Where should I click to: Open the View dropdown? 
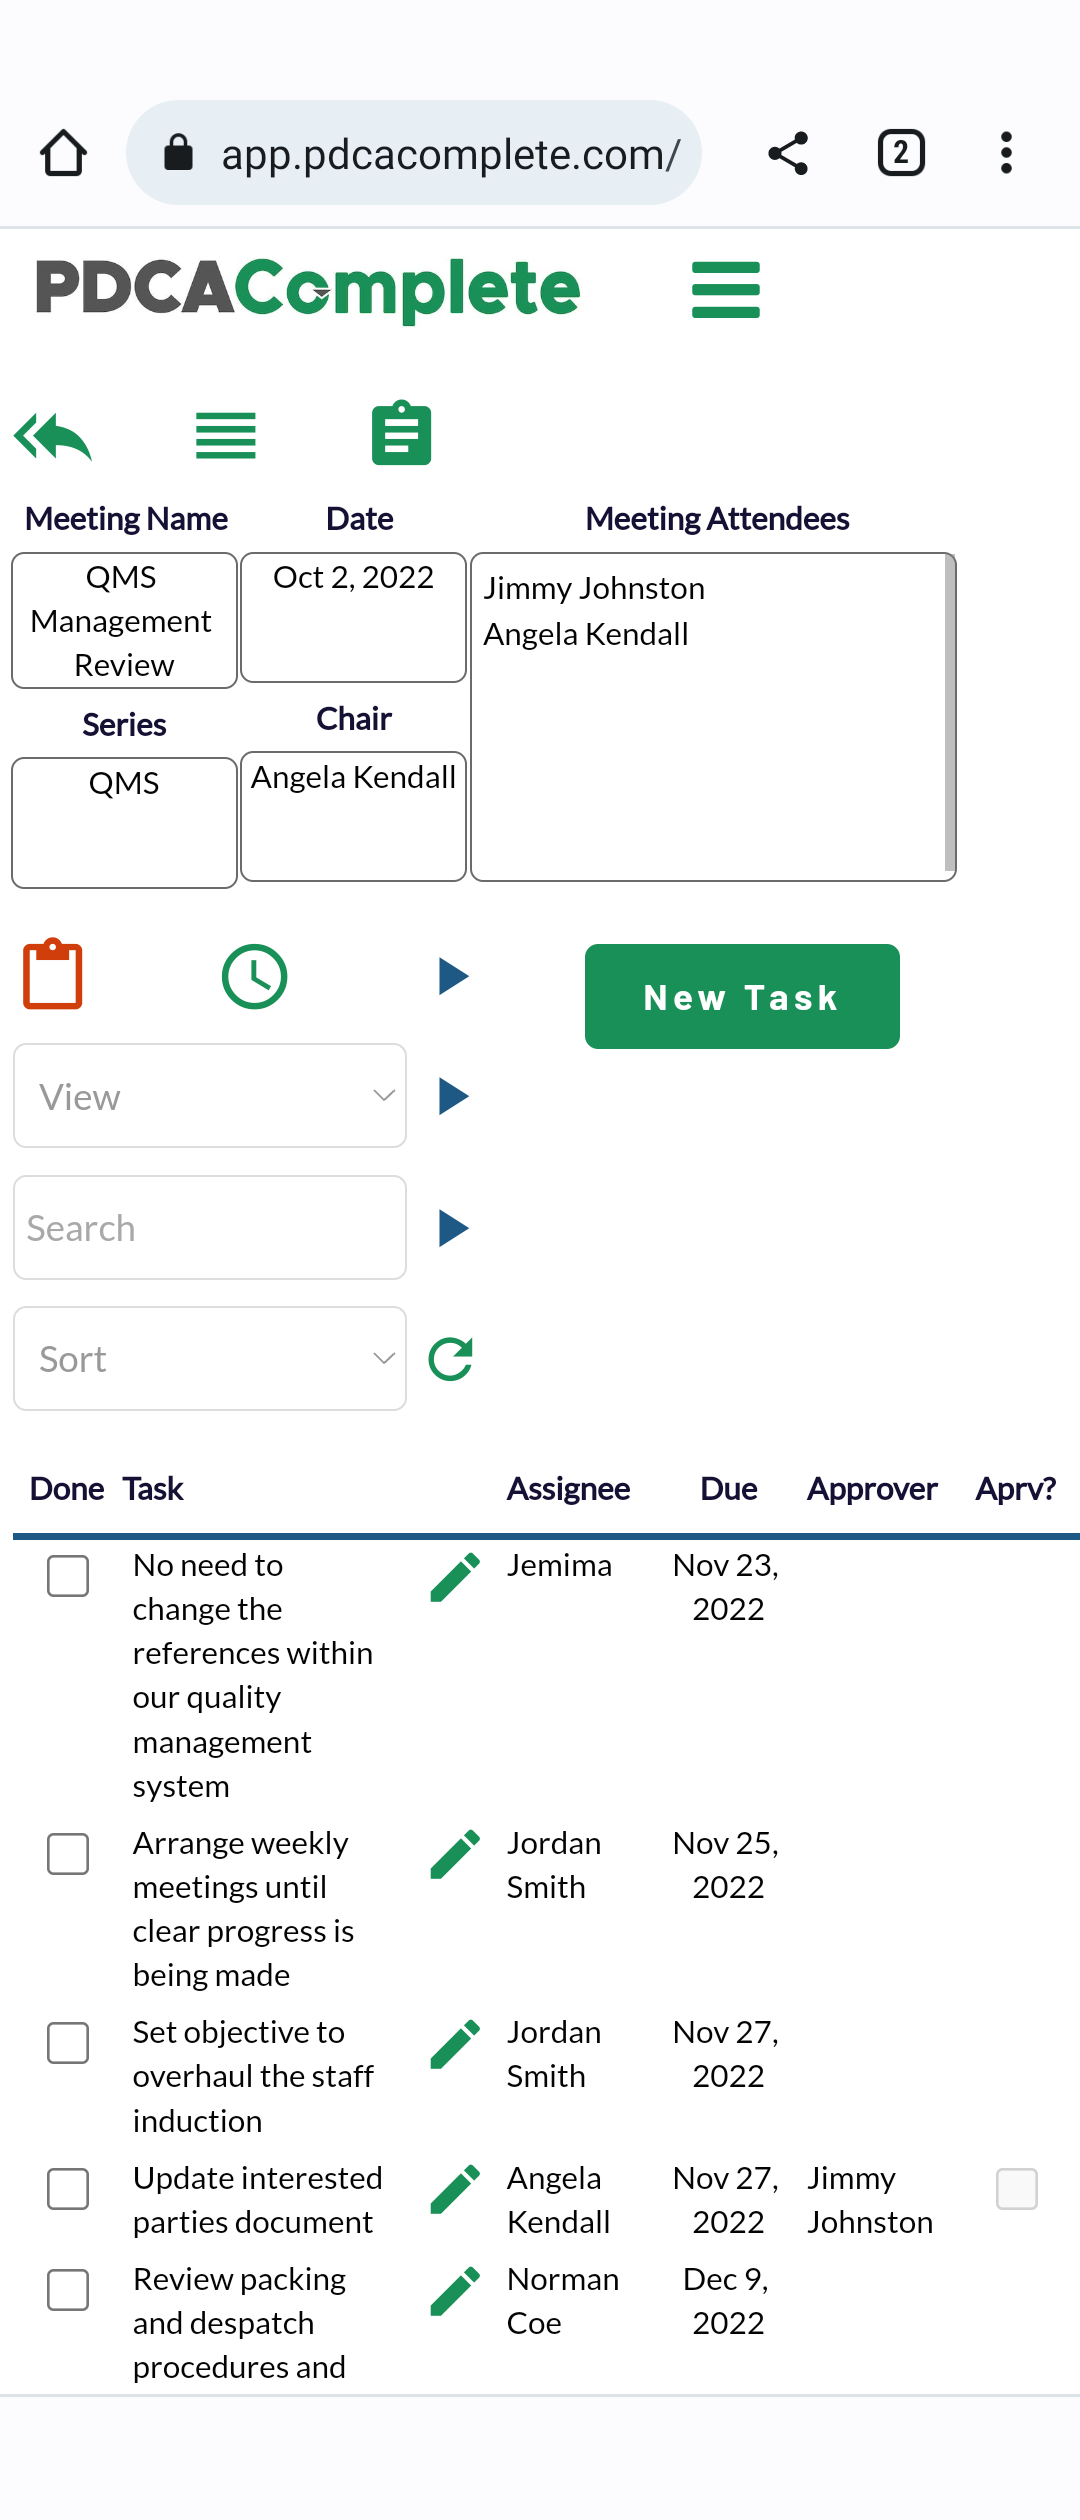click(210, 1096)
